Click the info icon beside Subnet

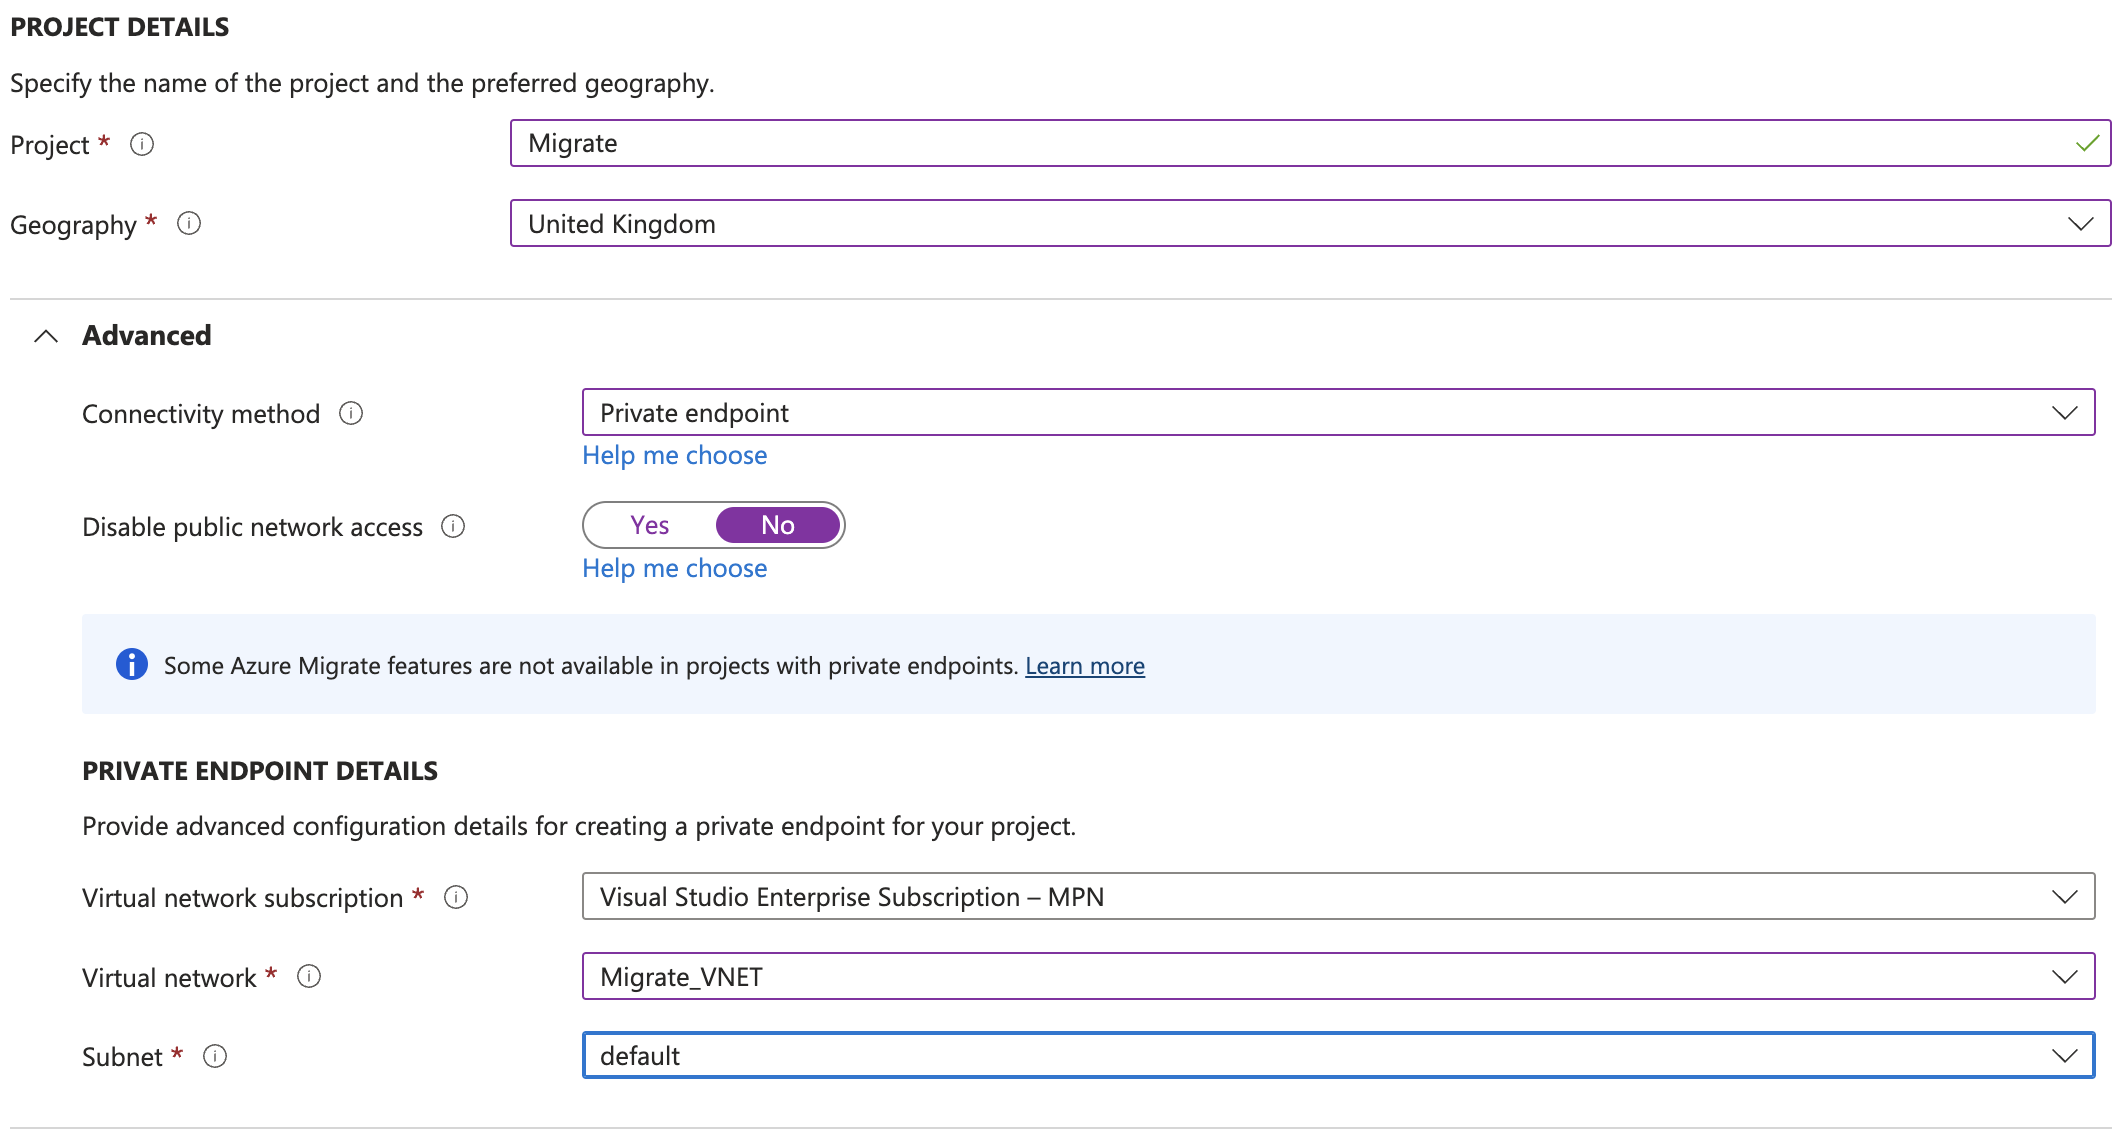coord(215,1056)
